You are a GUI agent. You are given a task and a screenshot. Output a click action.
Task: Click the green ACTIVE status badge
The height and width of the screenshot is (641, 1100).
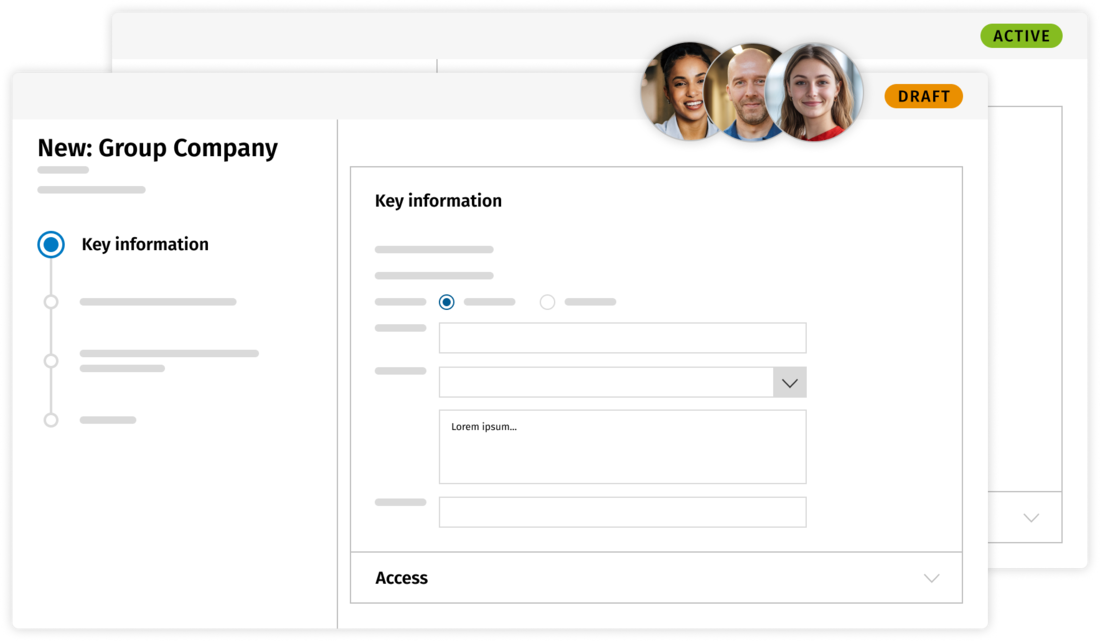click(x=1021, y=36)
